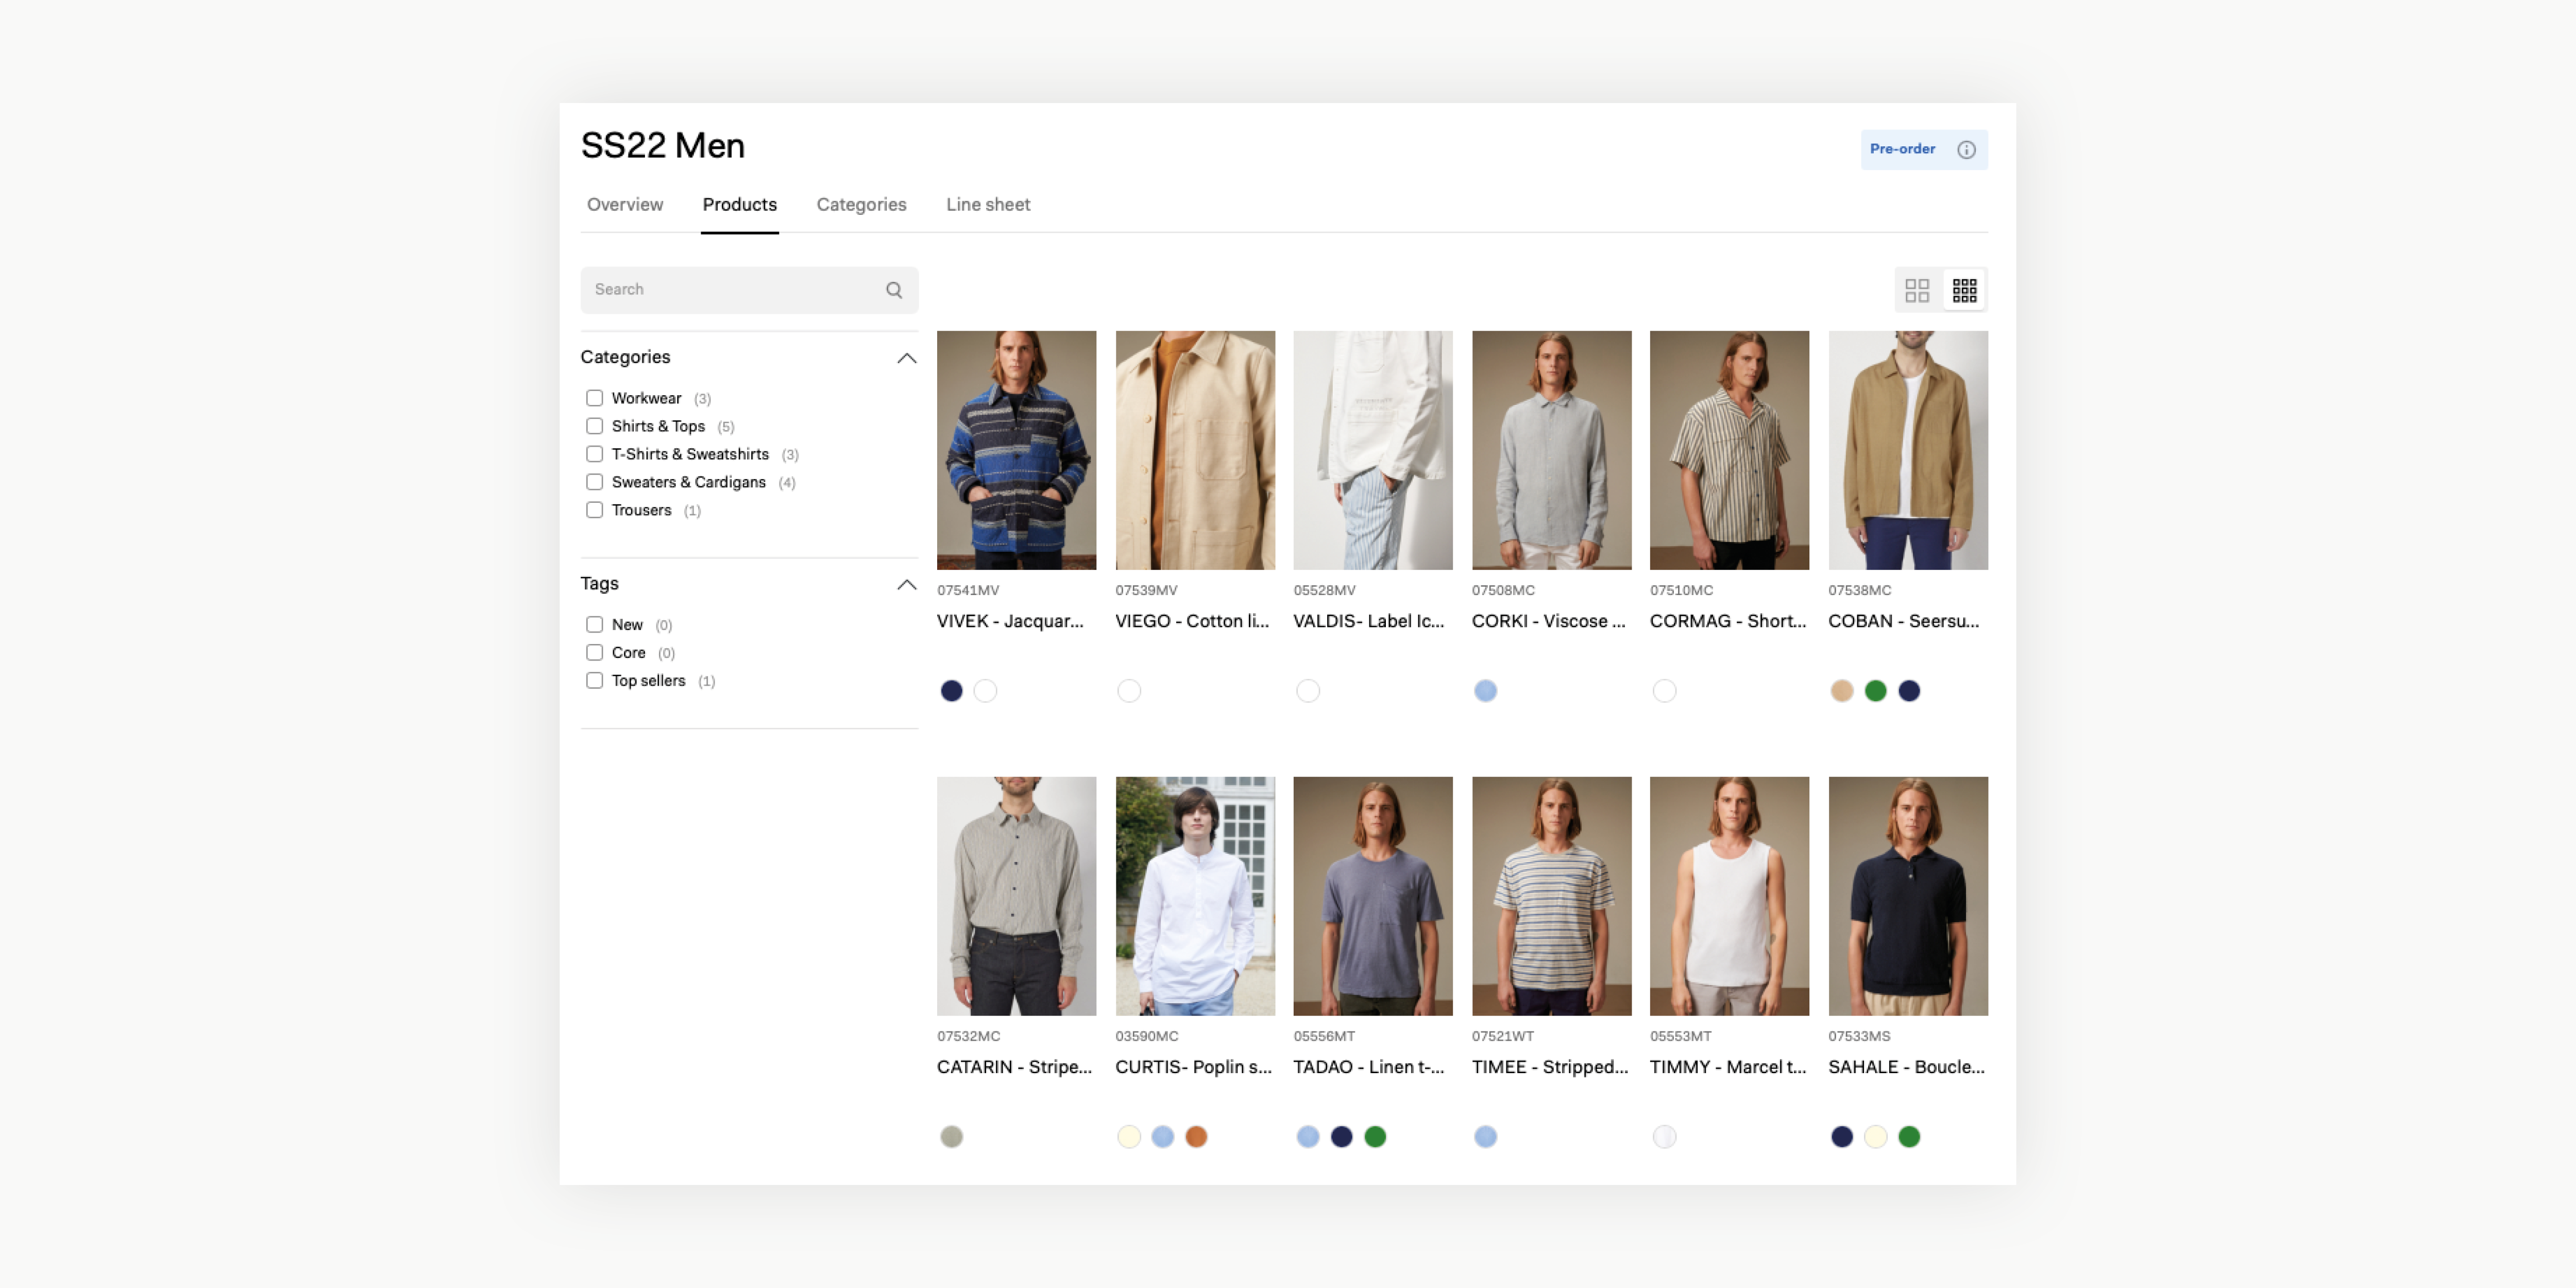Image resolution: width=2576 pixels, height=1288 pixels.
Task: Open CATARIN - Stripe product title
Action: (1014, 1067)
